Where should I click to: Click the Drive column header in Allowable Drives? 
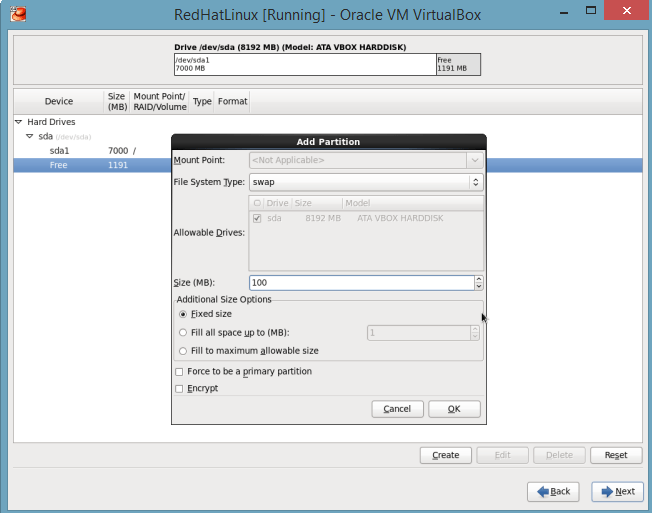(x=277, y=203)
